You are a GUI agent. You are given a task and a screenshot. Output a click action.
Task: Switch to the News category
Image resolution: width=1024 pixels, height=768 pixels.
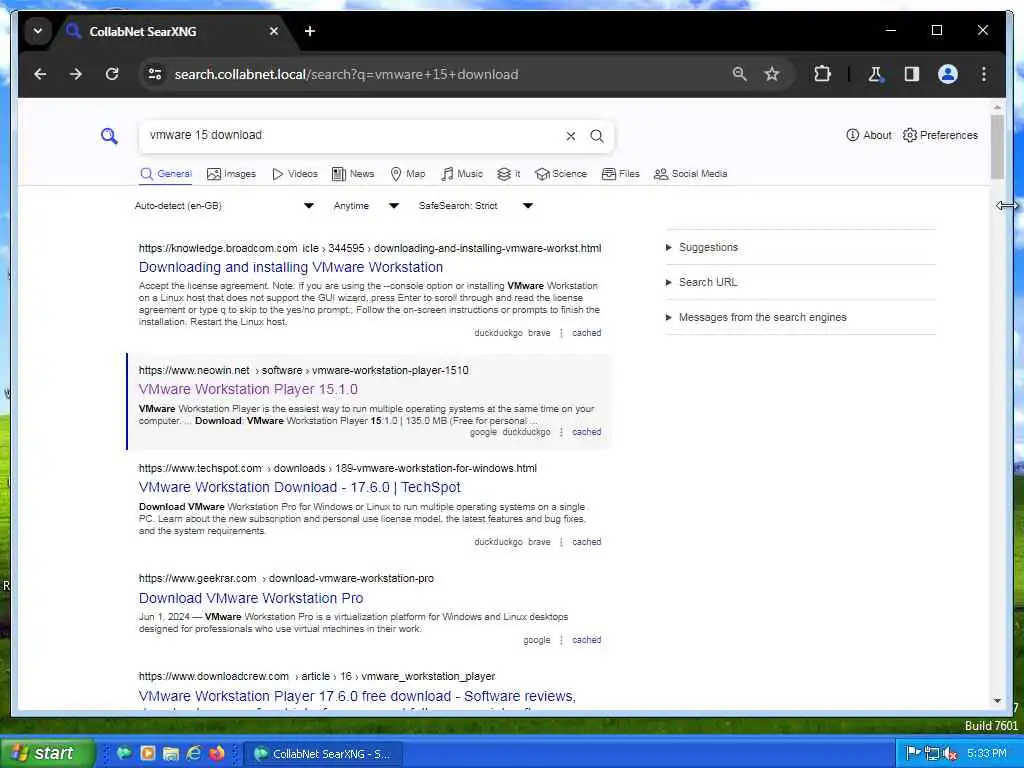(x=353, y=174)
